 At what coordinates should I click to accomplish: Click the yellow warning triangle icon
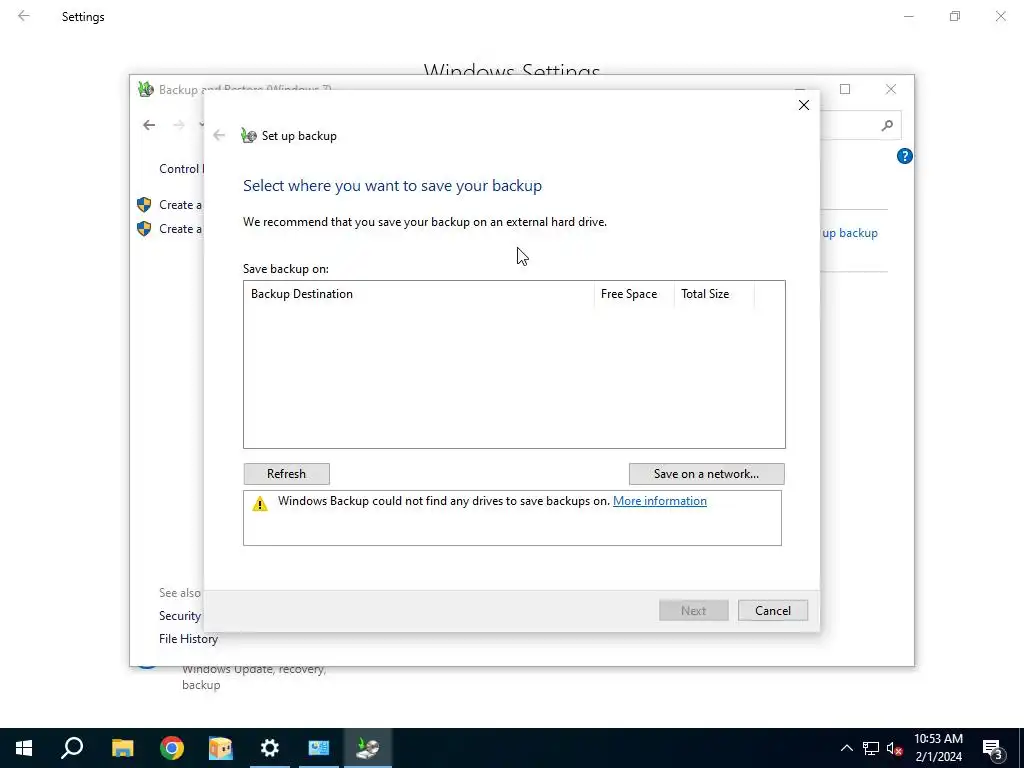[x=260, y=504]
